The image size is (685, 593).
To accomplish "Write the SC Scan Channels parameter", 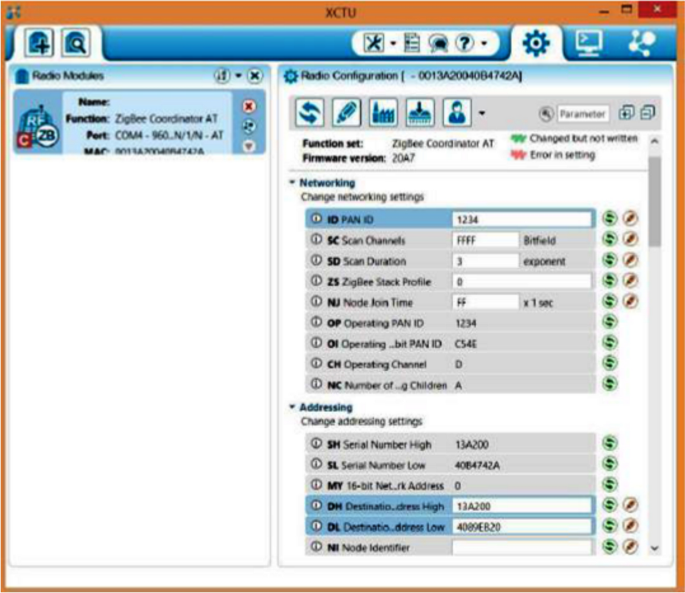I will pos(630,239).
